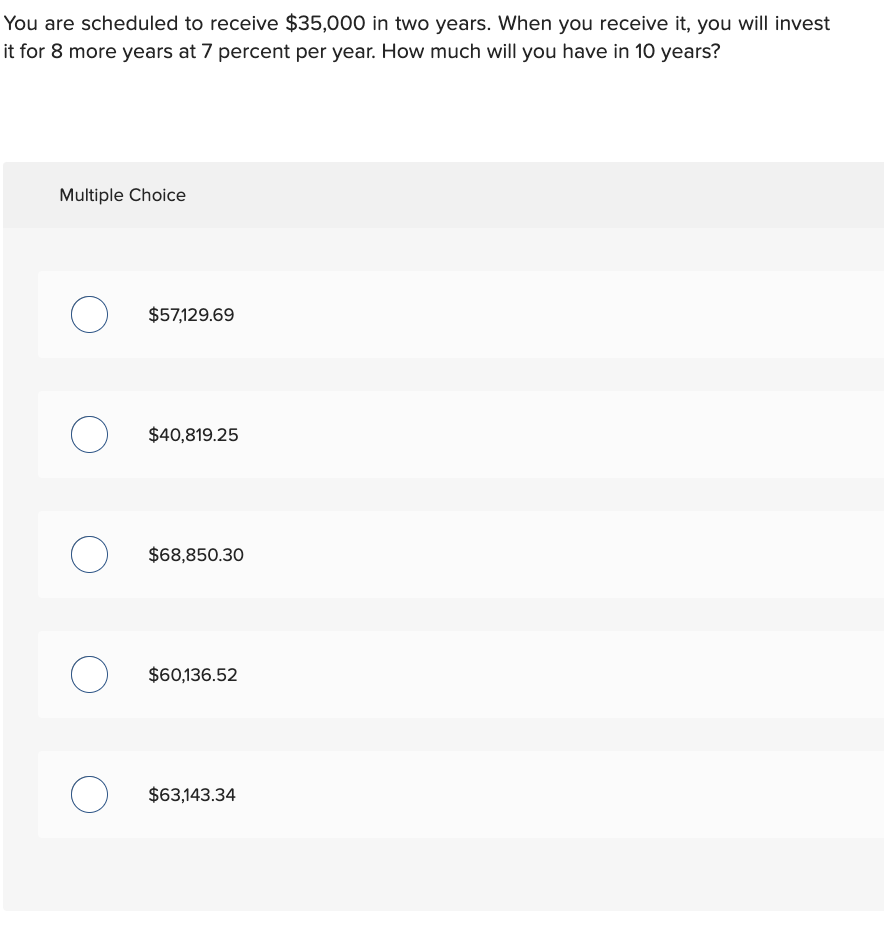The height and width of the screenshot is (932, 884).
Task: Select the radio button for $57,129.69
Action: tap(89, 314)
